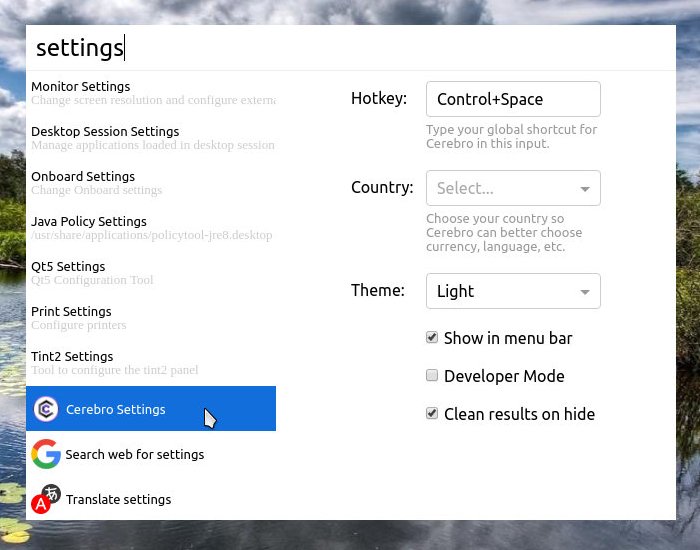Click the hotkey help text about global shortcut
The image size is (700, 550).
click(512, 136)
